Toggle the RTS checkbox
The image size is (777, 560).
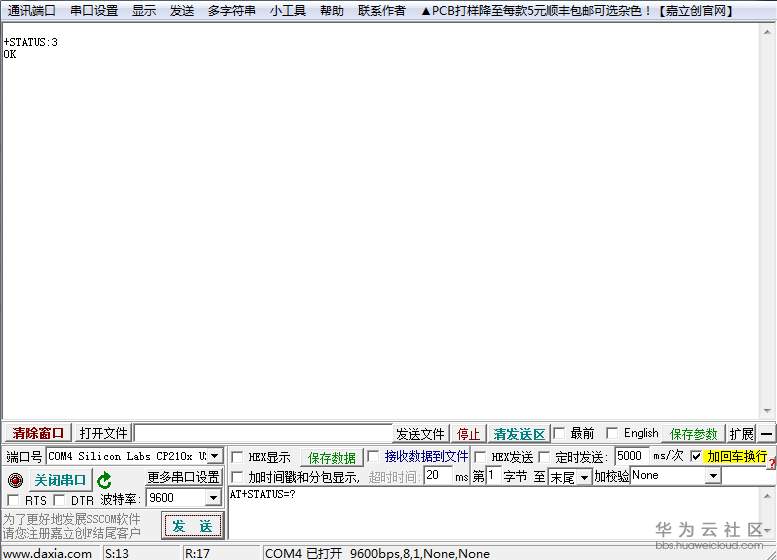13,500
